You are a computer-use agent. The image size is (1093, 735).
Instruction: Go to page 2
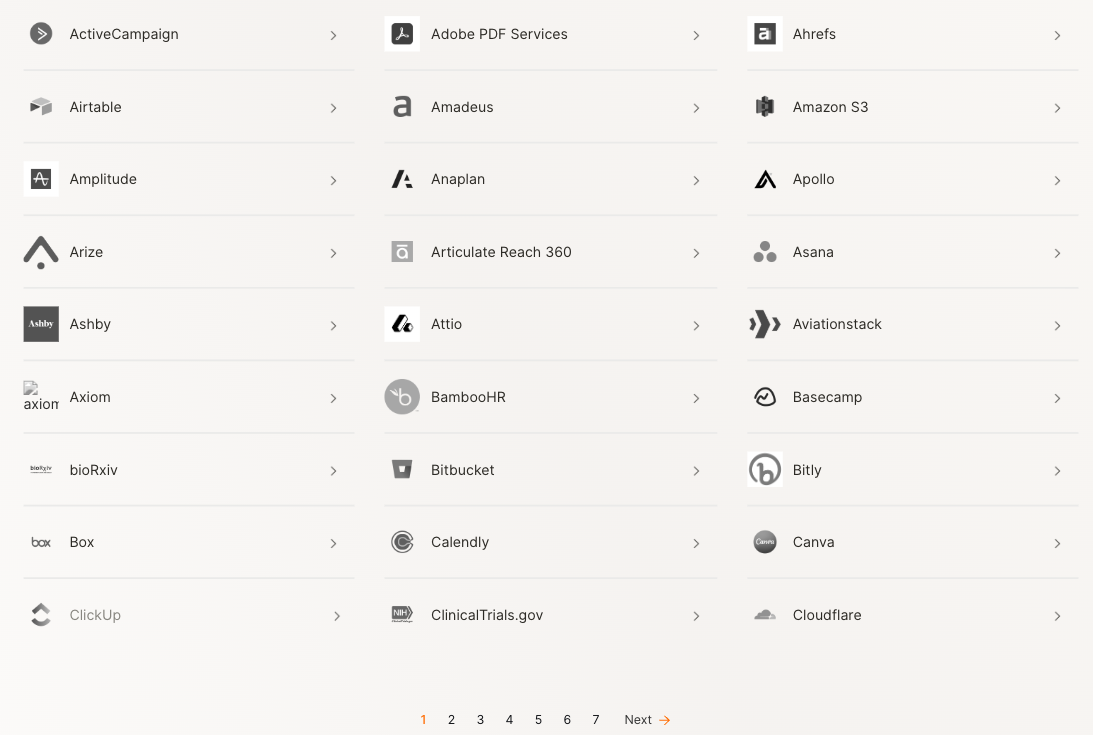click(x=452, y=720)
